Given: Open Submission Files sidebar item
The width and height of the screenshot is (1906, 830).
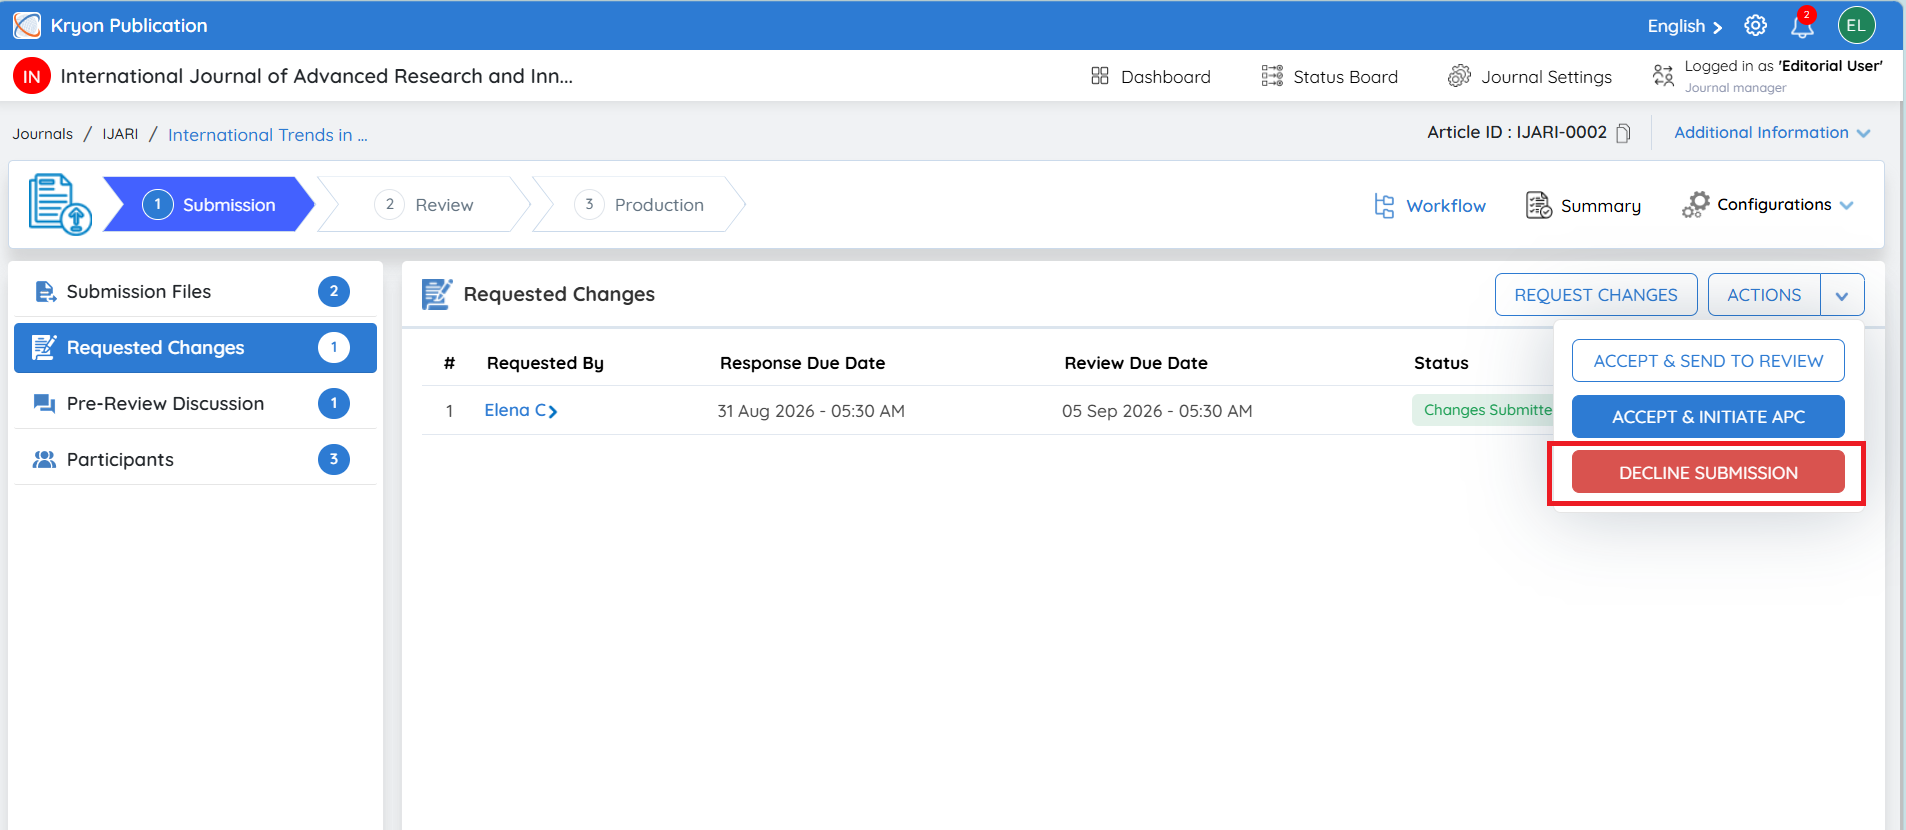Looking at the screenshot, I should 195,292.
